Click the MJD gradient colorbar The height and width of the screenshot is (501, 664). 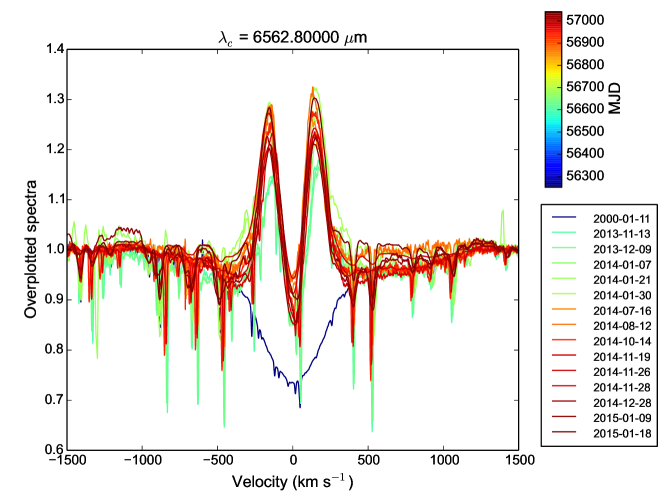[553, 99]
